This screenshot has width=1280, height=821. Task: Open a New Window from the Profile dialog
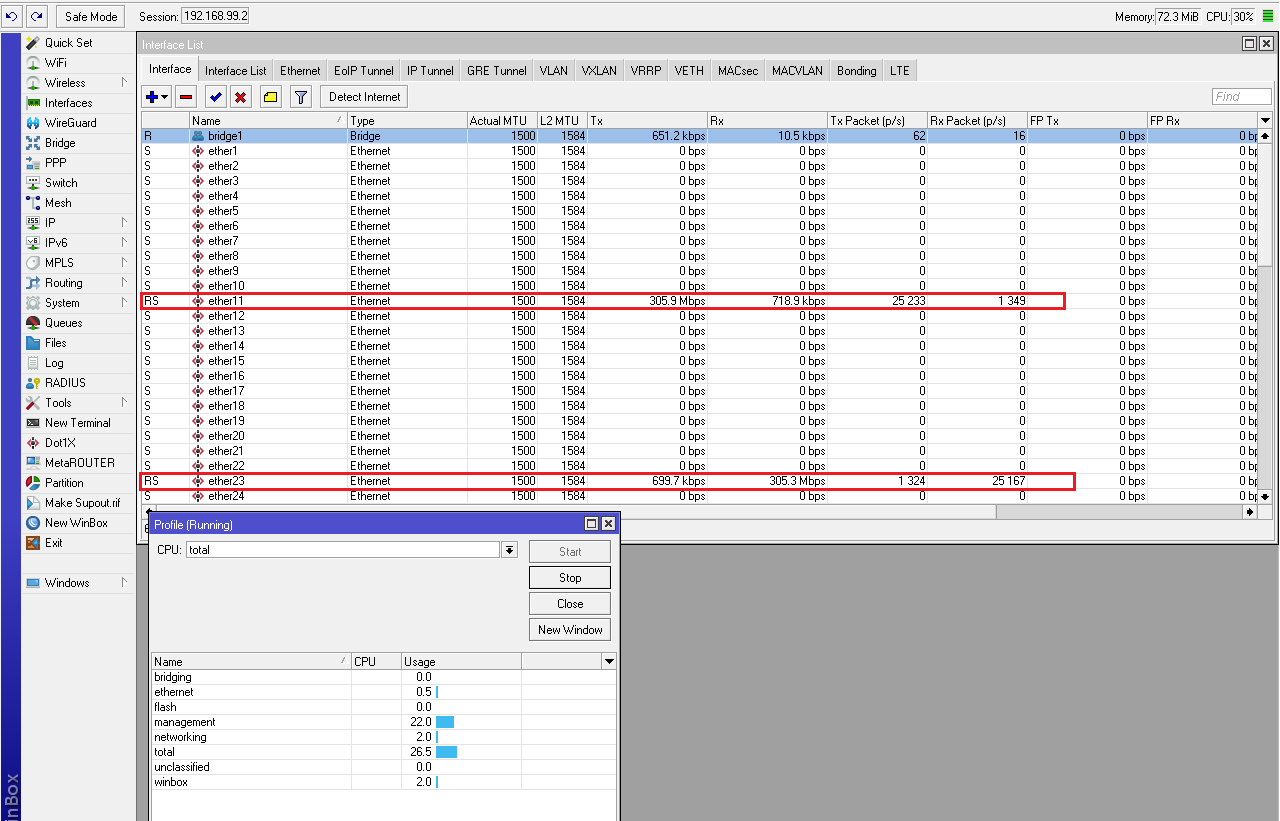tap(569, 629)
